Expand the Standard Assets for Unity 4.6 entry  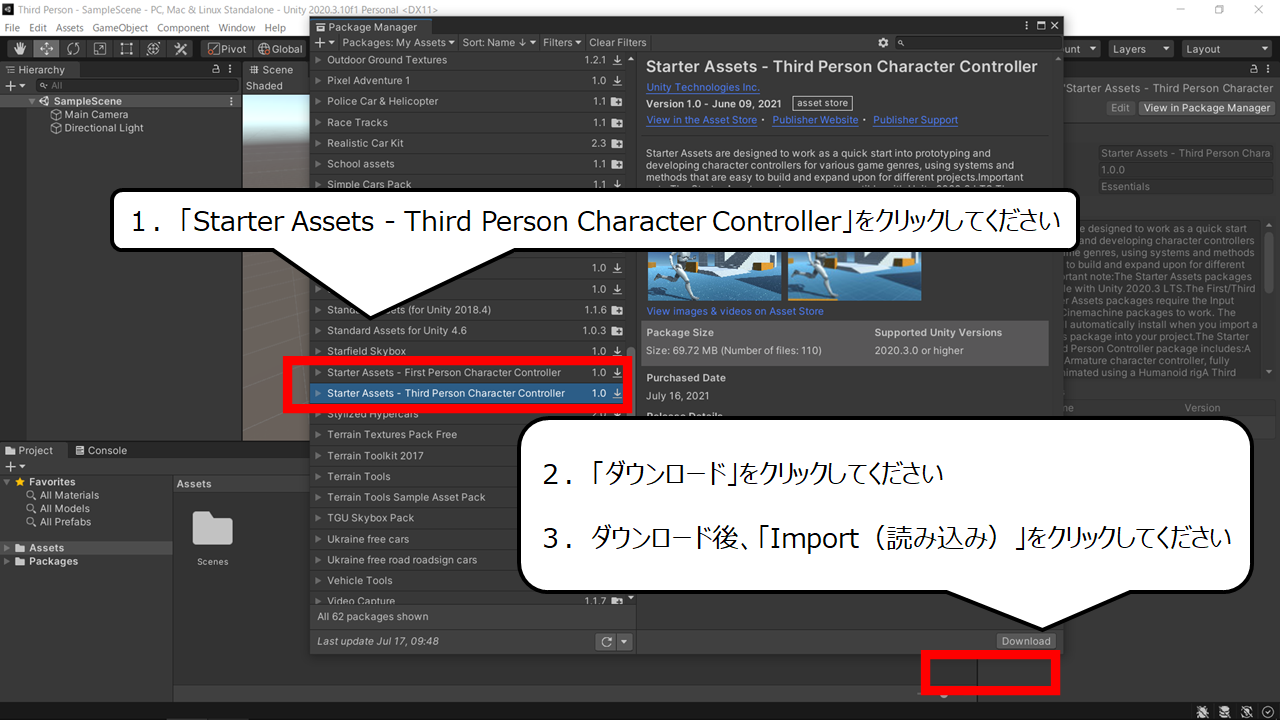point(319,331)
